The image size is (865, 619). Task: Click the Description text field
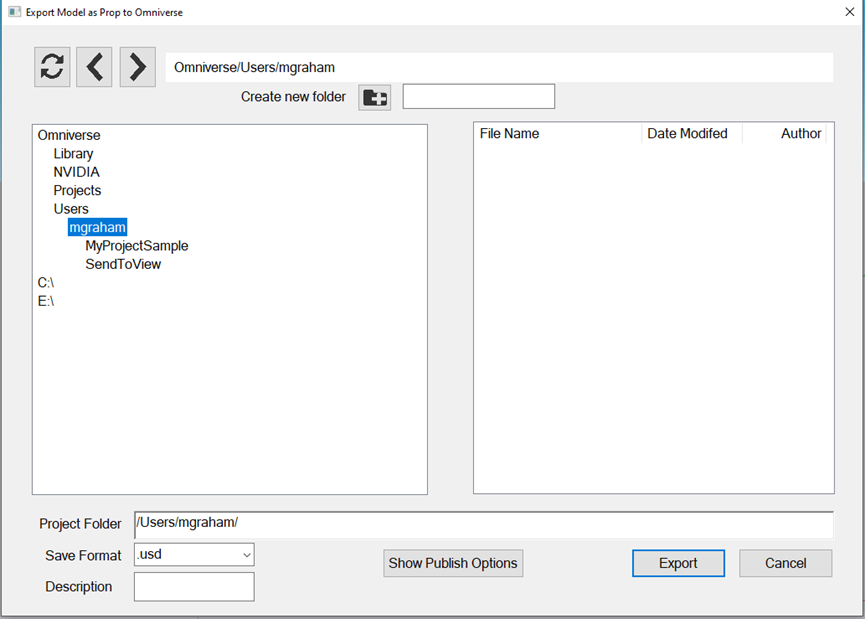click(194, 586)
